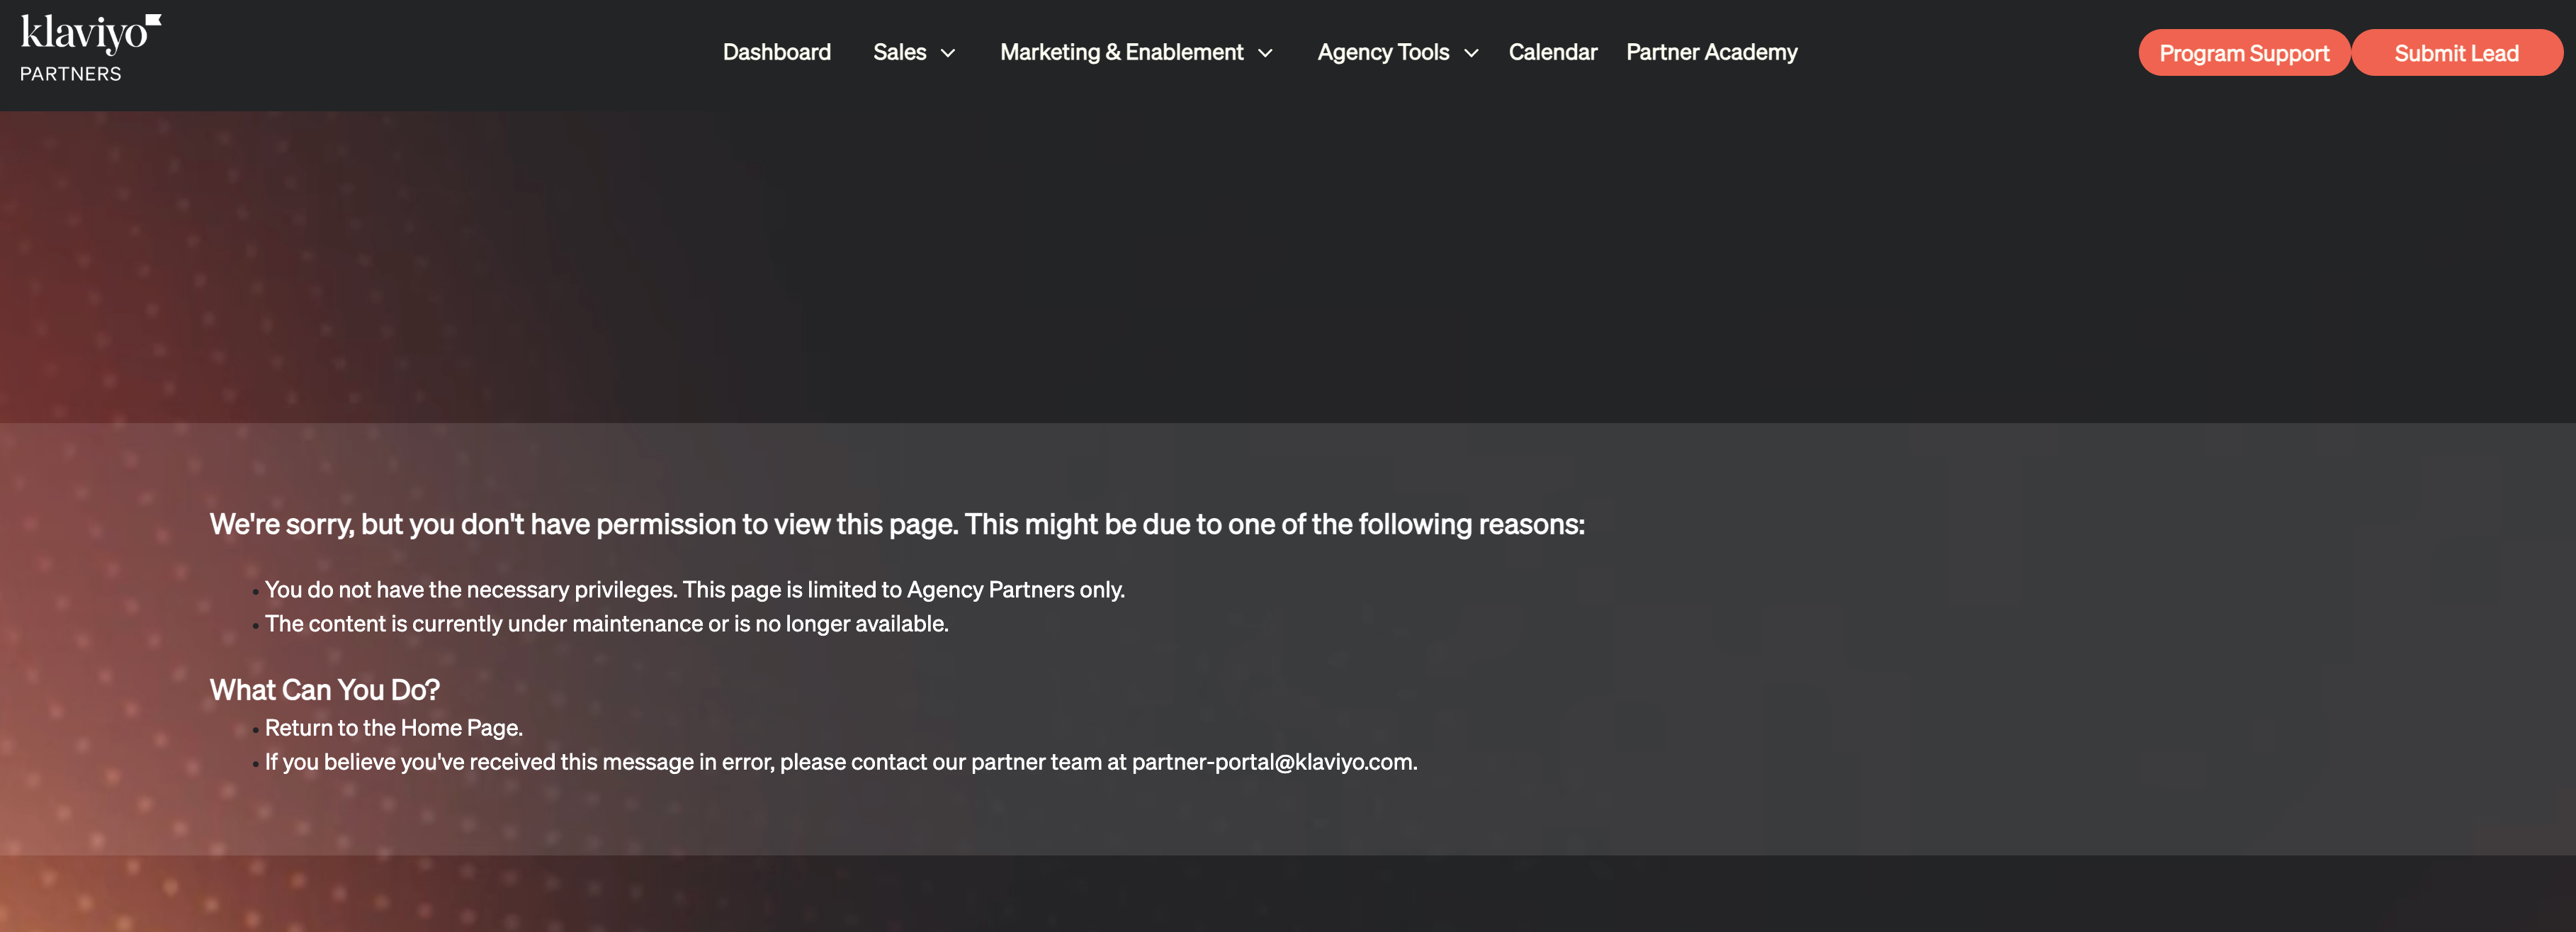The height and width of the screenshot is (932, 2576).
Task: Click 'content is currently under maintenance' line
Action: pyautogui.click(x=606, y=624)
